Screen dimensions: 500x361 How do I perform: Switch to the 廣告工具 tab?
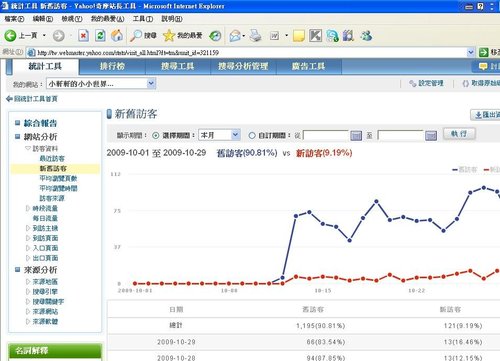308,66
